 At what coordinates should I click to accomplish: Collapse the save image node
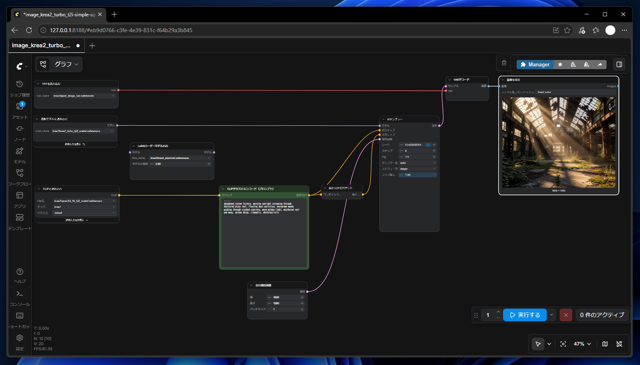pyautogui.click(x=503, y=80)
